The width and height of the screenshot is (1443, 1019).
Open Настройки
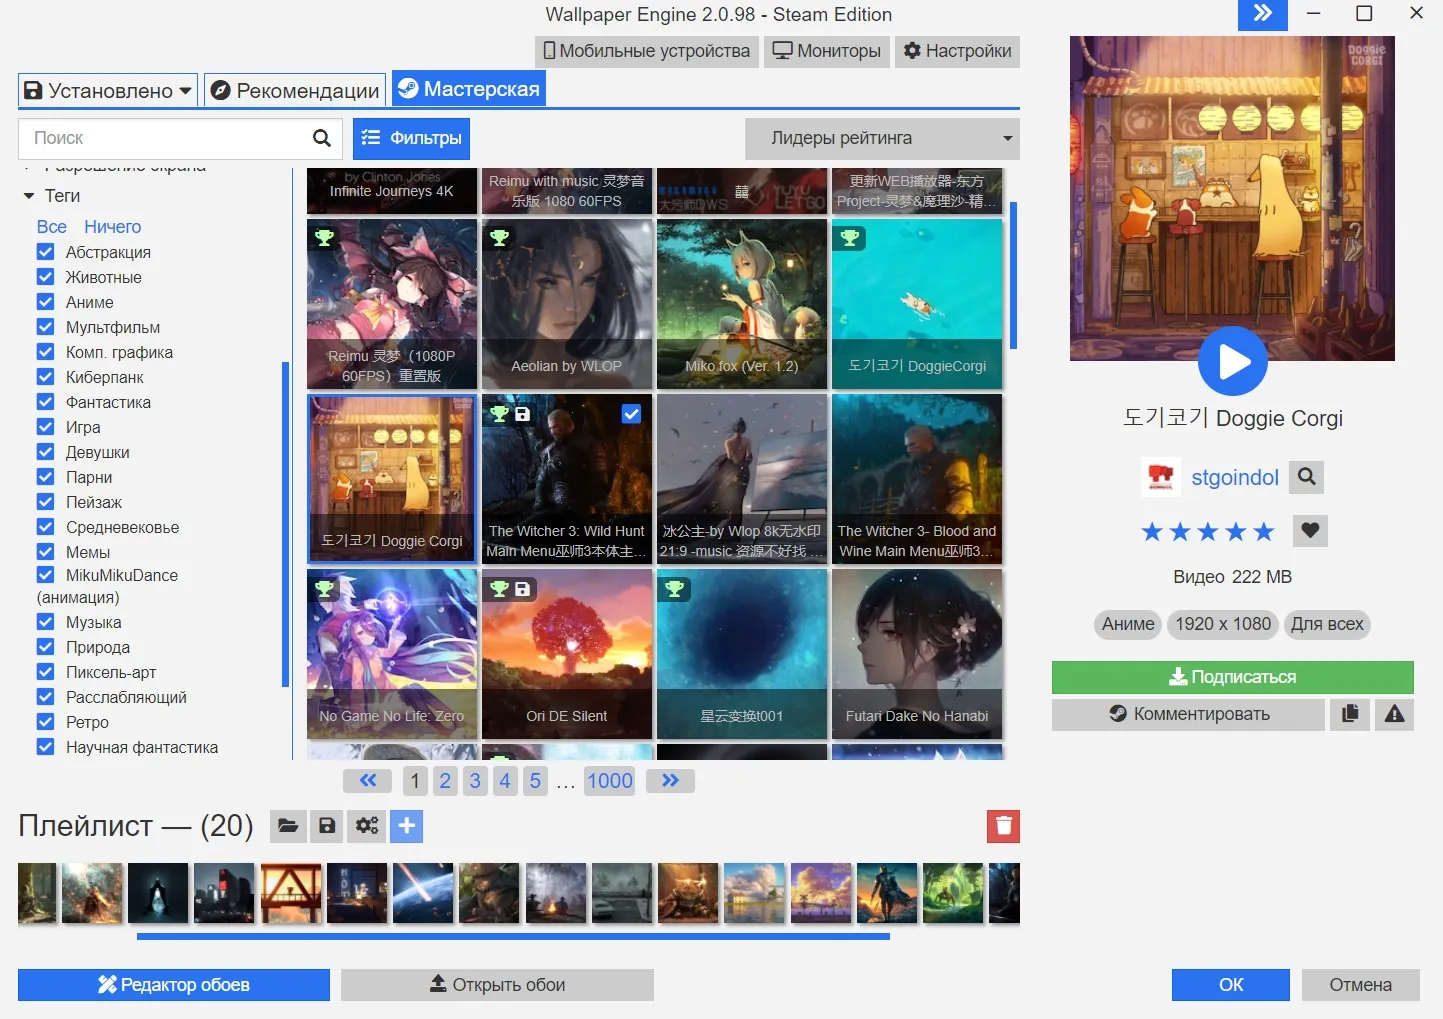tap(957, 51)
